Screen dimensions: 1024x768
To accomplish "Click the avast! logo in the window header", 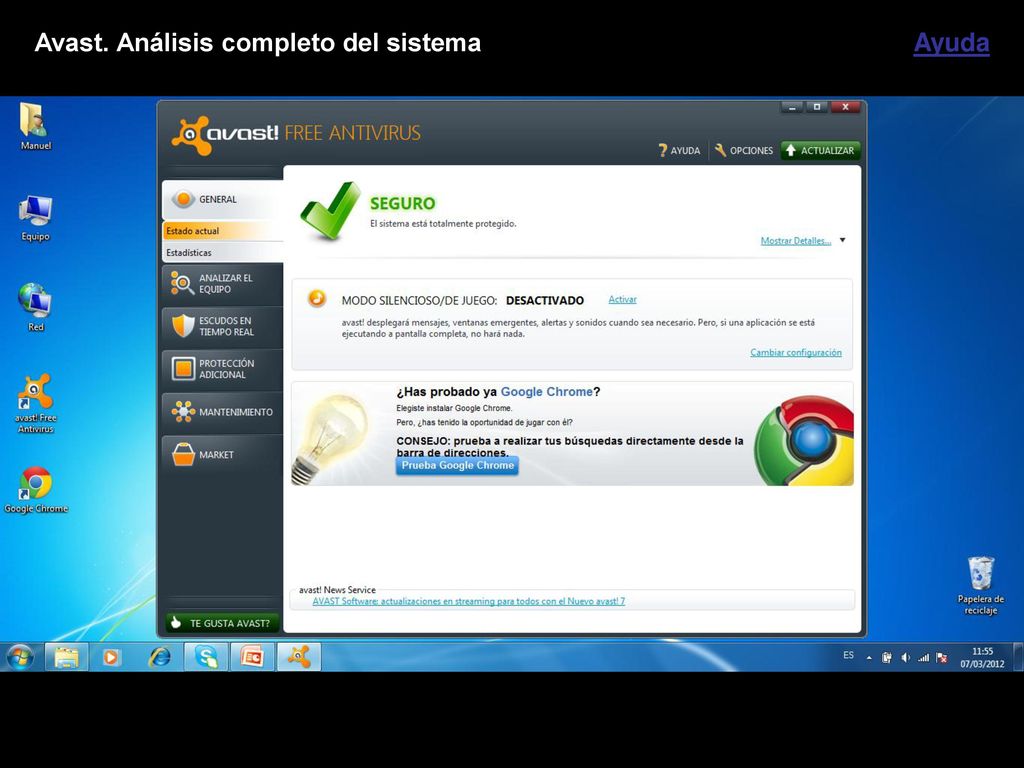I will coord(224,134).
